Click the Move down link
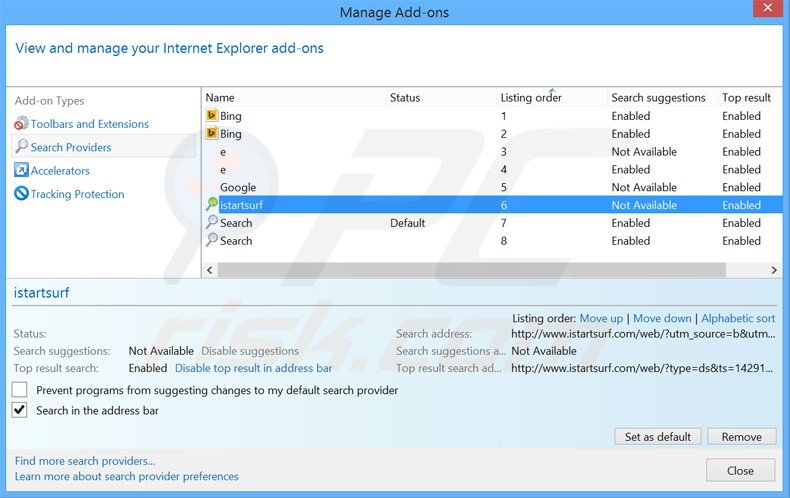Screen dimensions: 790x498 (662, 318)
